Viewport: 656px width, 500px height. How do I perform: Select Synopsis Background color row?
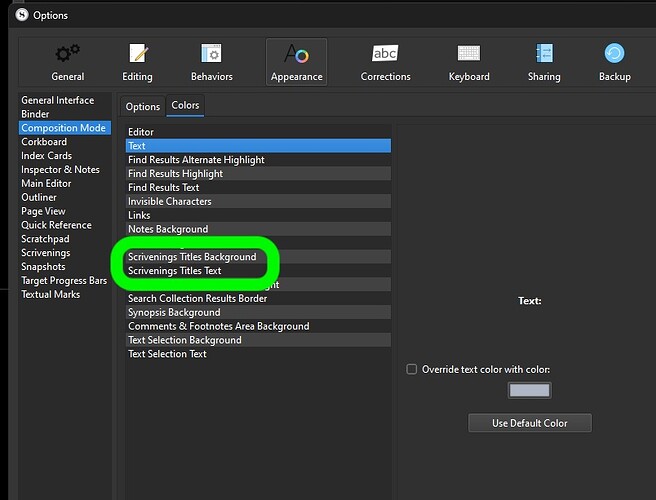pyautogui.click(x=258, y=312)
